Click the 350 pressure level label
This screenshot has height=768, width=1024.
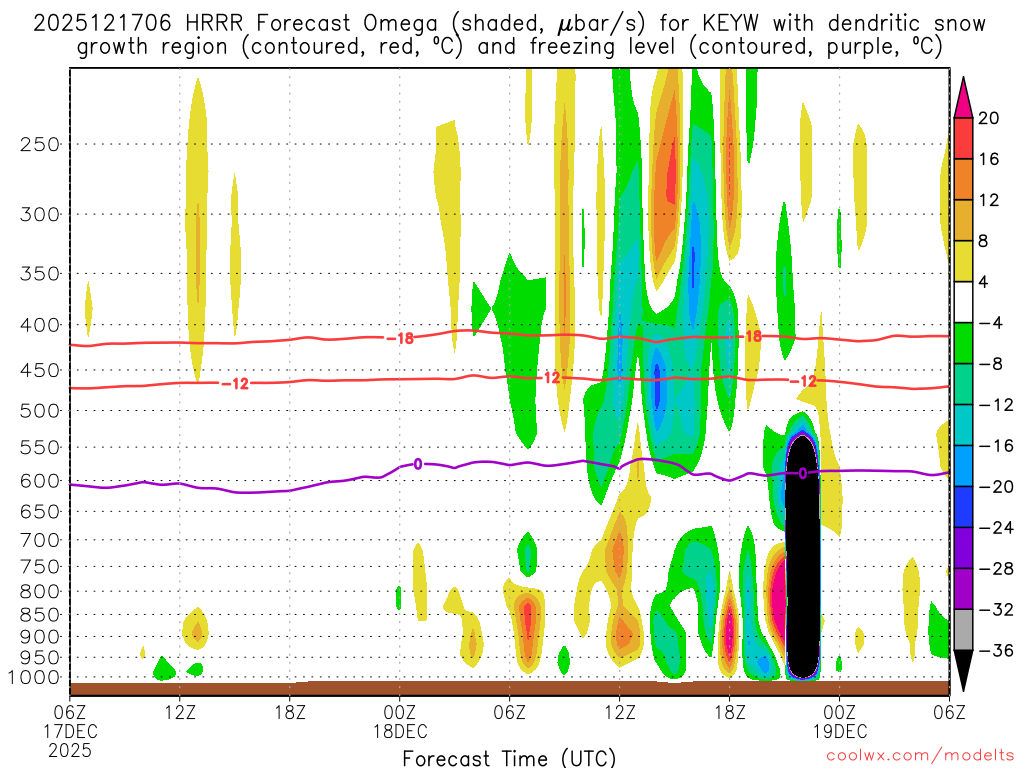(39, 273)
